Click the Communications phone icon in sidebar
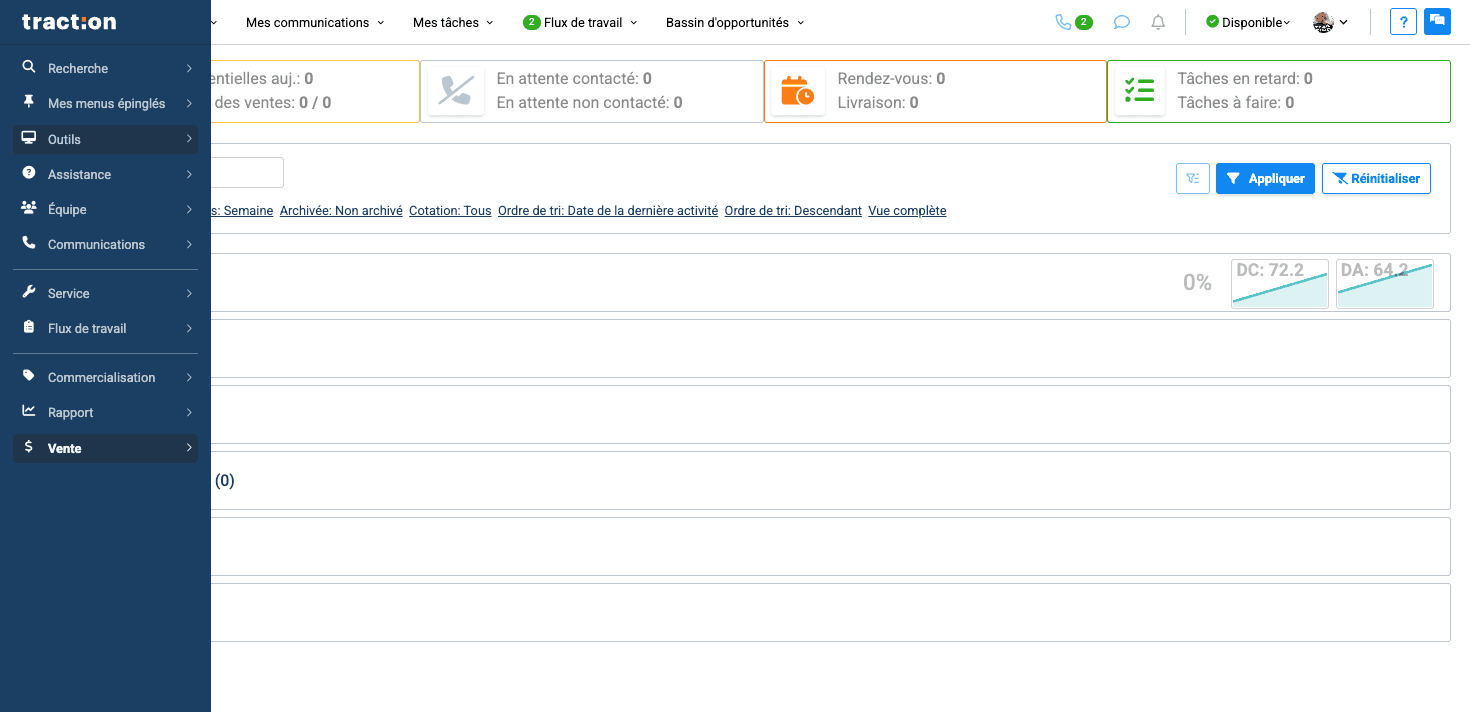 pyautogui.click(x=29, y=243)
